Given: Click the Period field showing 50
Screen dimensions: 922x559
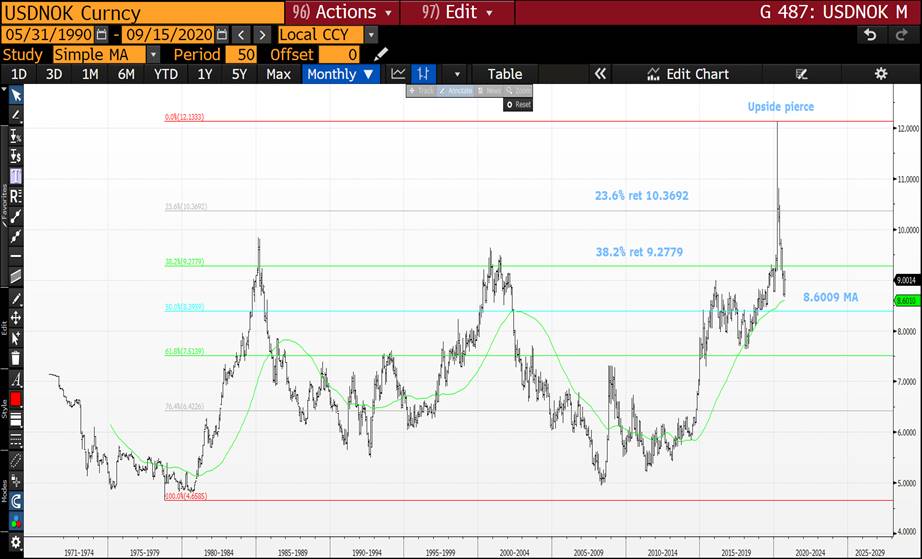Looking at the screenshot, I should [x=240, y=55].
